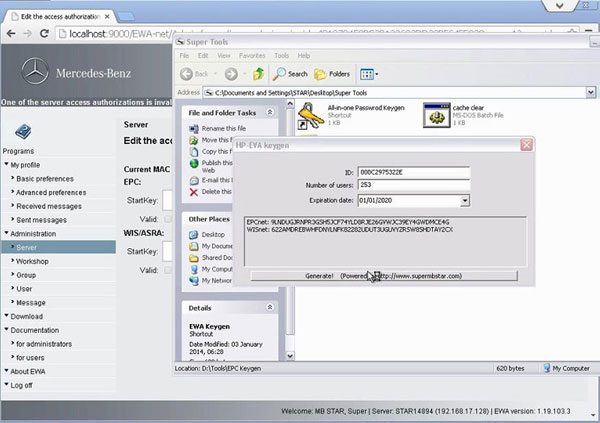
Task: Click the red Delete this file icon
Action: [194, 192]
